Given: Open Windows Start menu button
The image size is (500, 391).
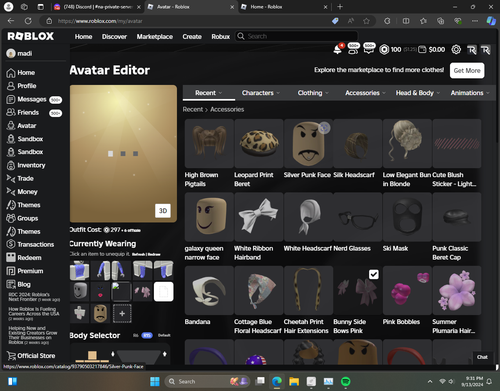Looking at the screenshot, I should tap(155, 381).
